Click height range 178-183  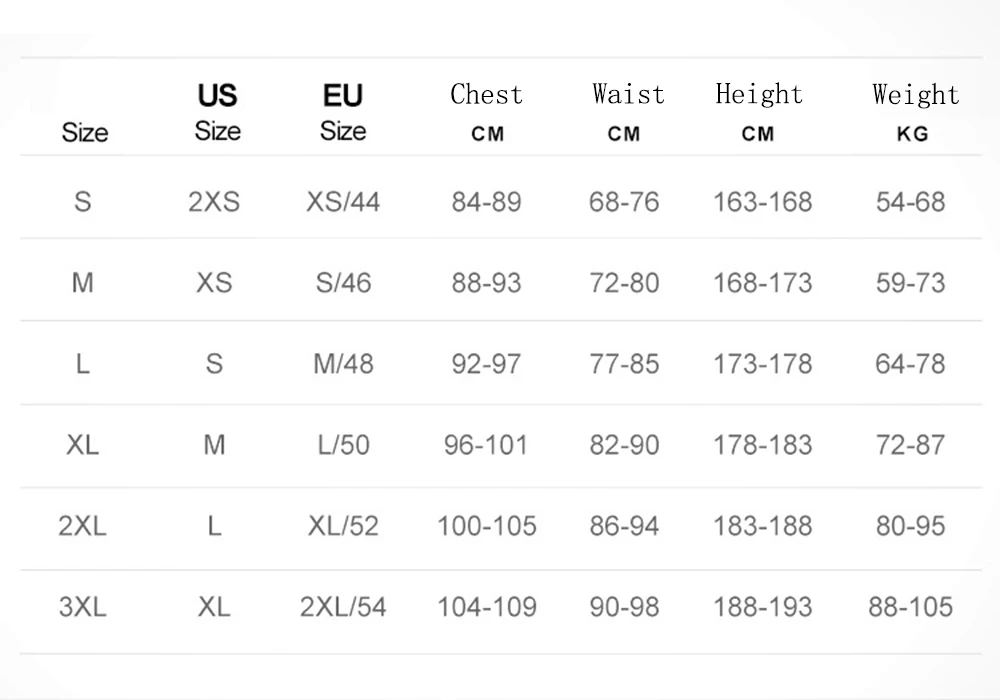[x=762, y=445]
